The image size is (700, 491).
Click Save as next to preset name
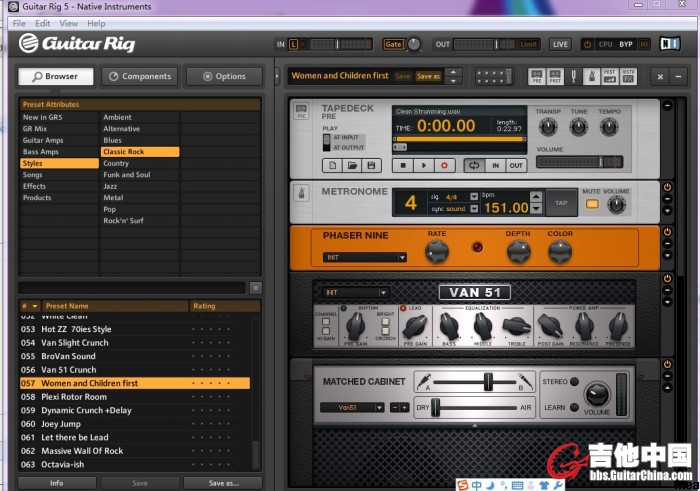(x=429, y=76)
